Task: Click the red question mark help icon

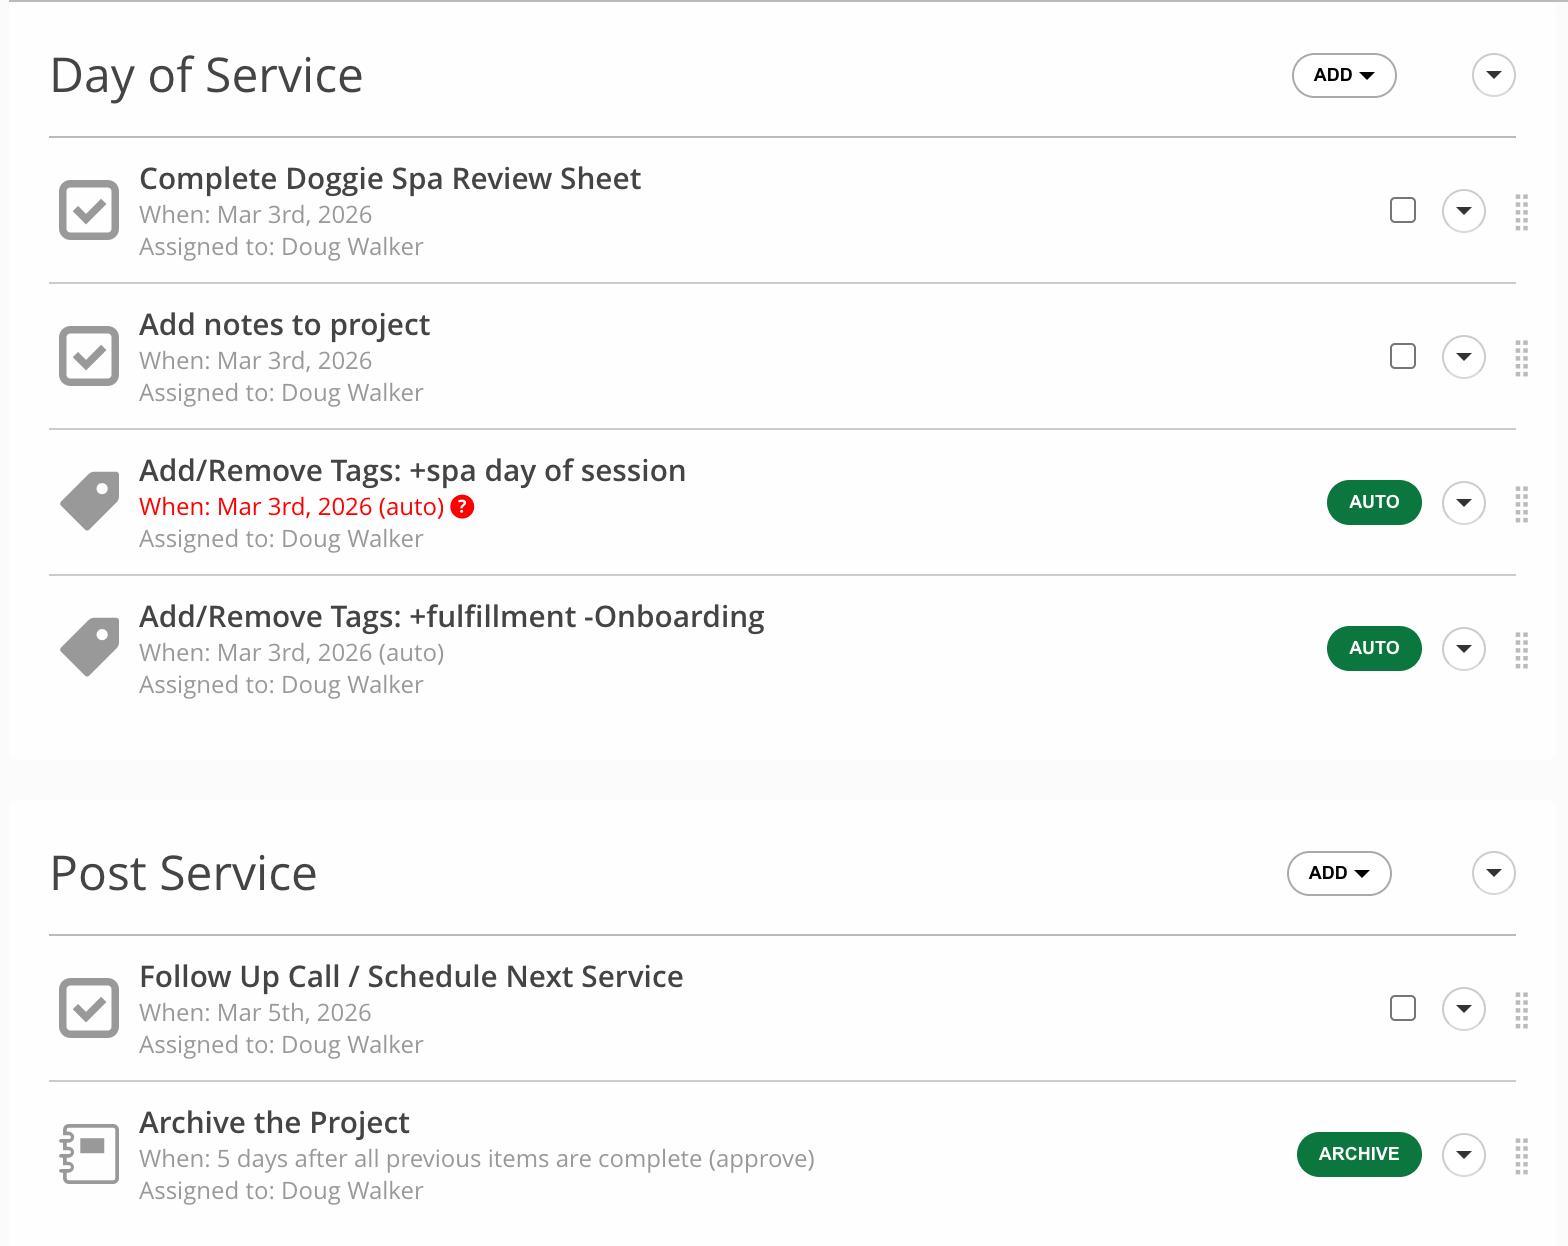Action: click(x=462, y=507)
